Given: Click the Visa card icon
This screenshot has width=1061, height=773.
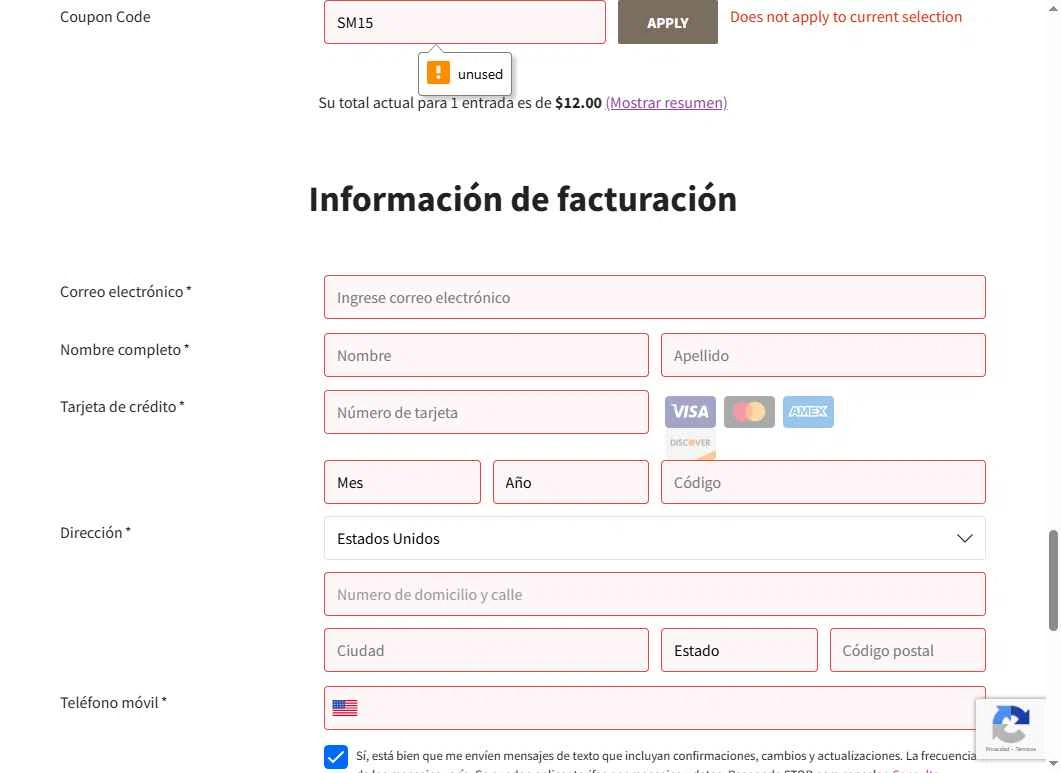Looking at the screenshot, I should (690, 412).
